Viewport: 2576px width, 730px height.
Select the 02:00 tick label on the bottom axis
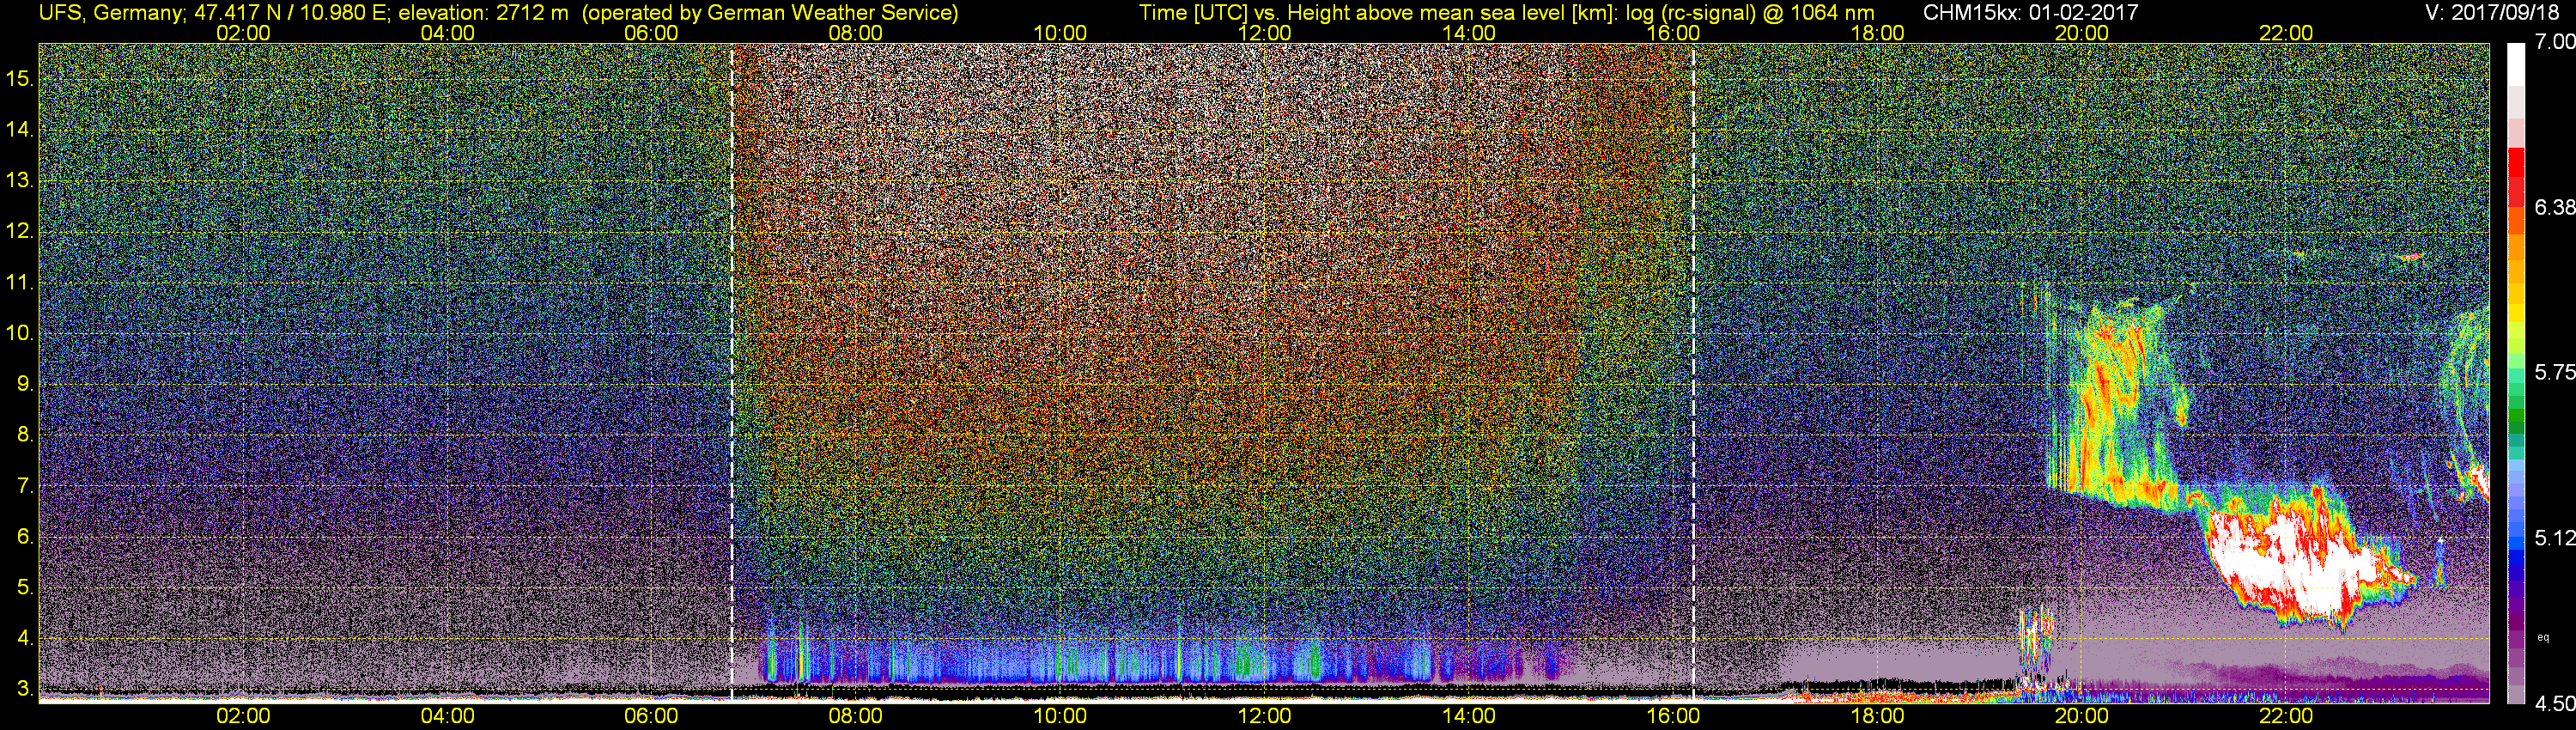pyautogui.click(x=243, y=716)
